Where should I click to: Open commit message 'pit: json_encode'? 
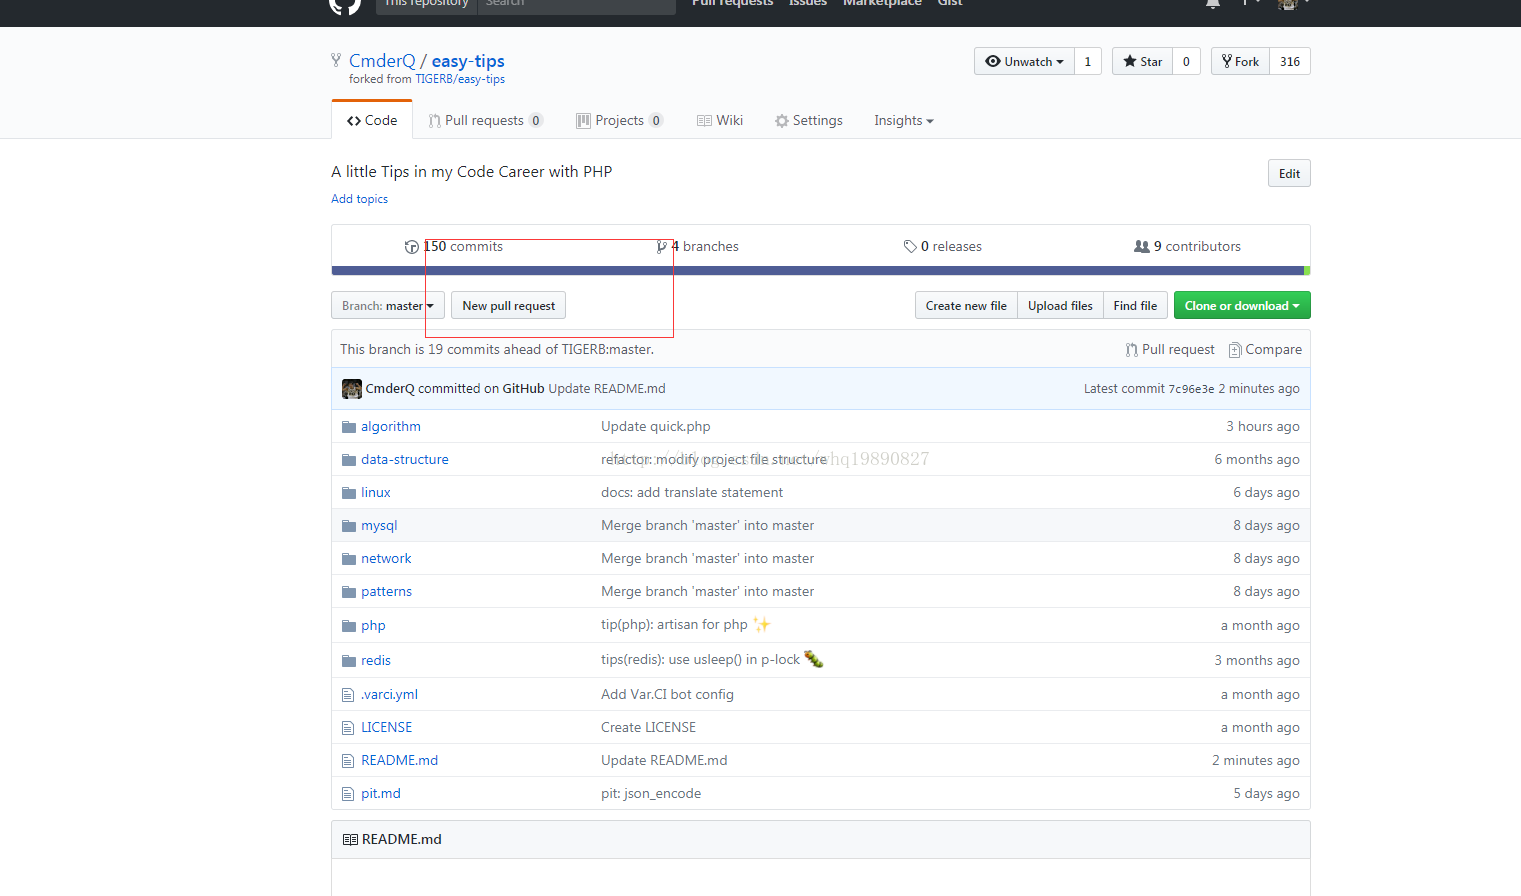651,794
